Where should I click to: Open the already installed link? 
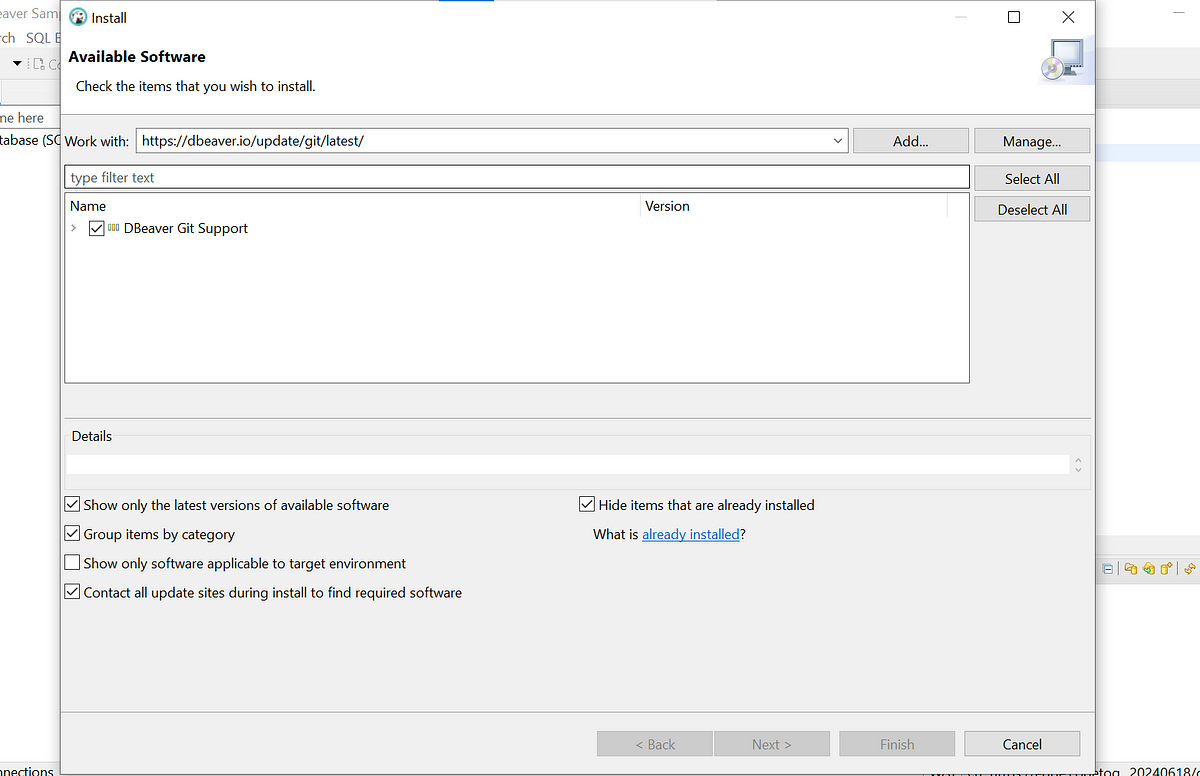pos(691,534)
